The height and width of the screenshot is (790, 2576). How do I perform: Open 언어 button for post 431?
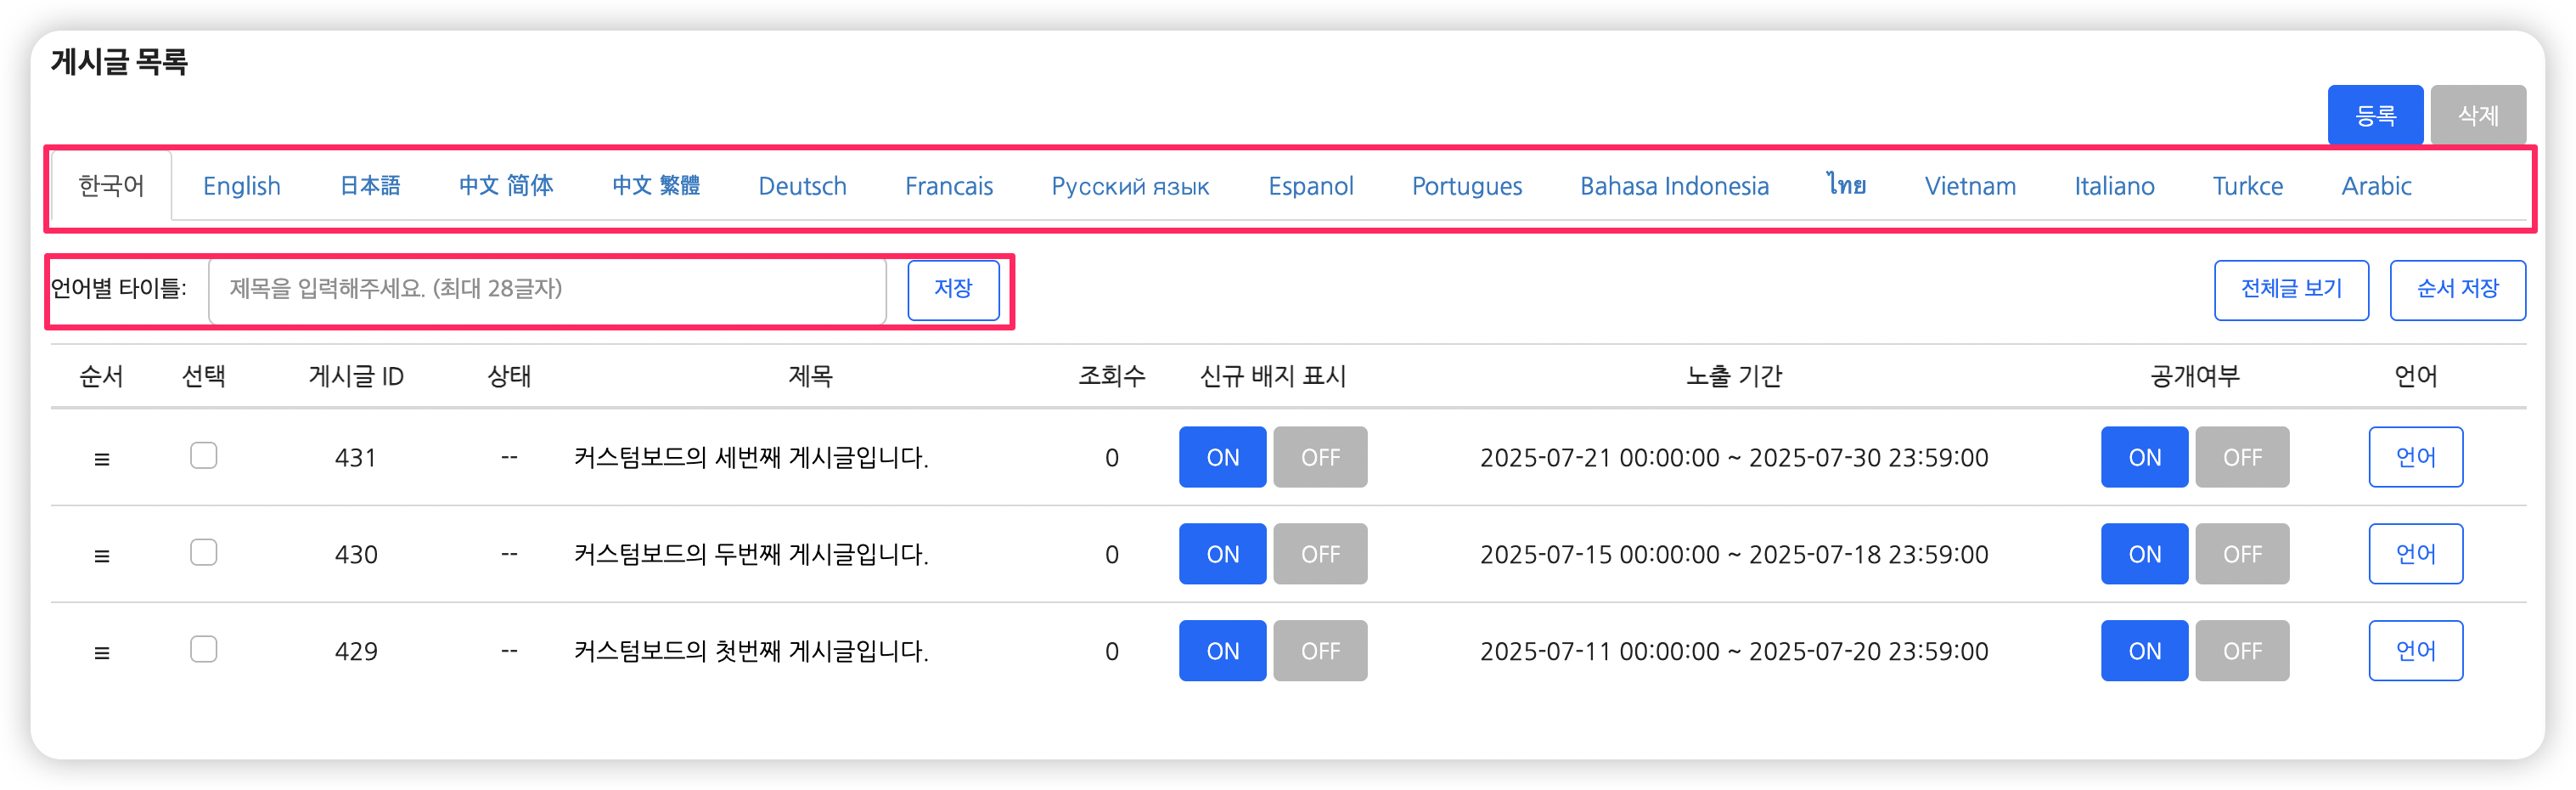[2415, 458]
